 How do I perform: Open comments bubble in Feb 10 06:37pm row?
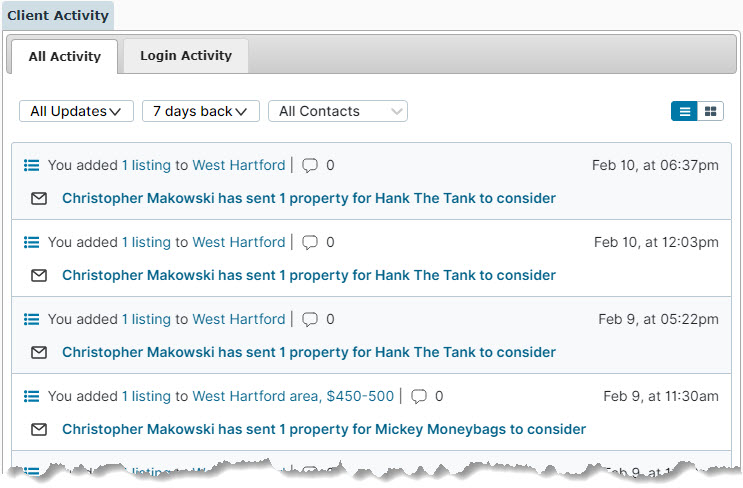pos(310,165)
